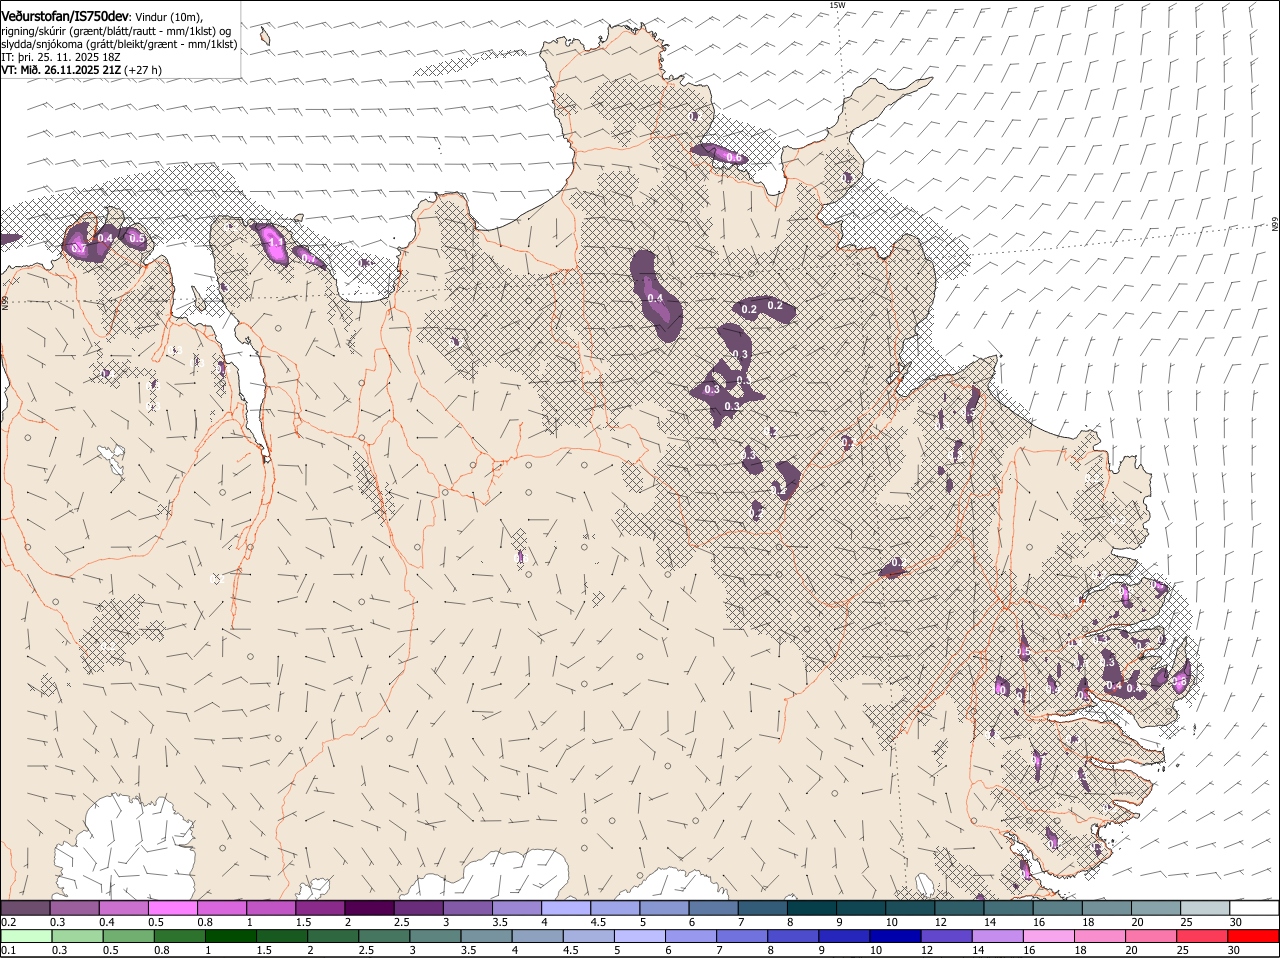Viewport: 1280px width, 958px height.
Task: Pick the periwinkle 4–4.5 swatch in upper legend
Action: [x=567, y=907]
